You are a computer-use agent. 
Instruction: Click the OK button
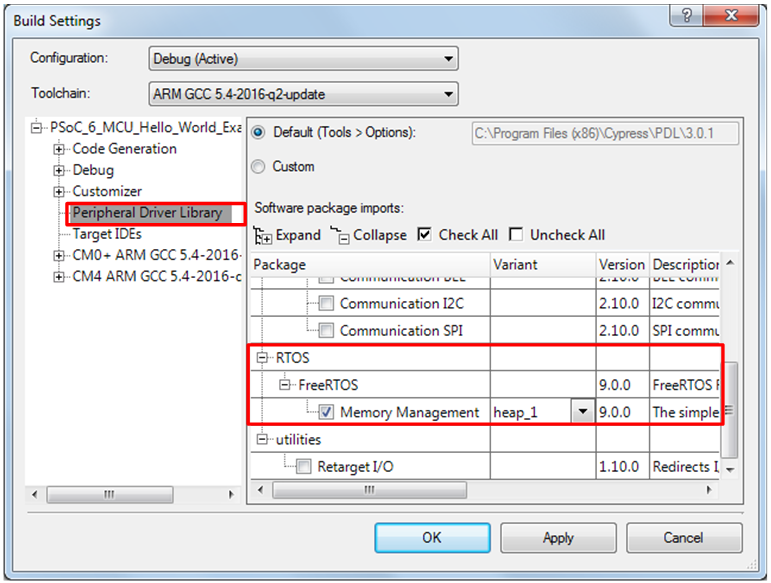[x=432, y=538]
